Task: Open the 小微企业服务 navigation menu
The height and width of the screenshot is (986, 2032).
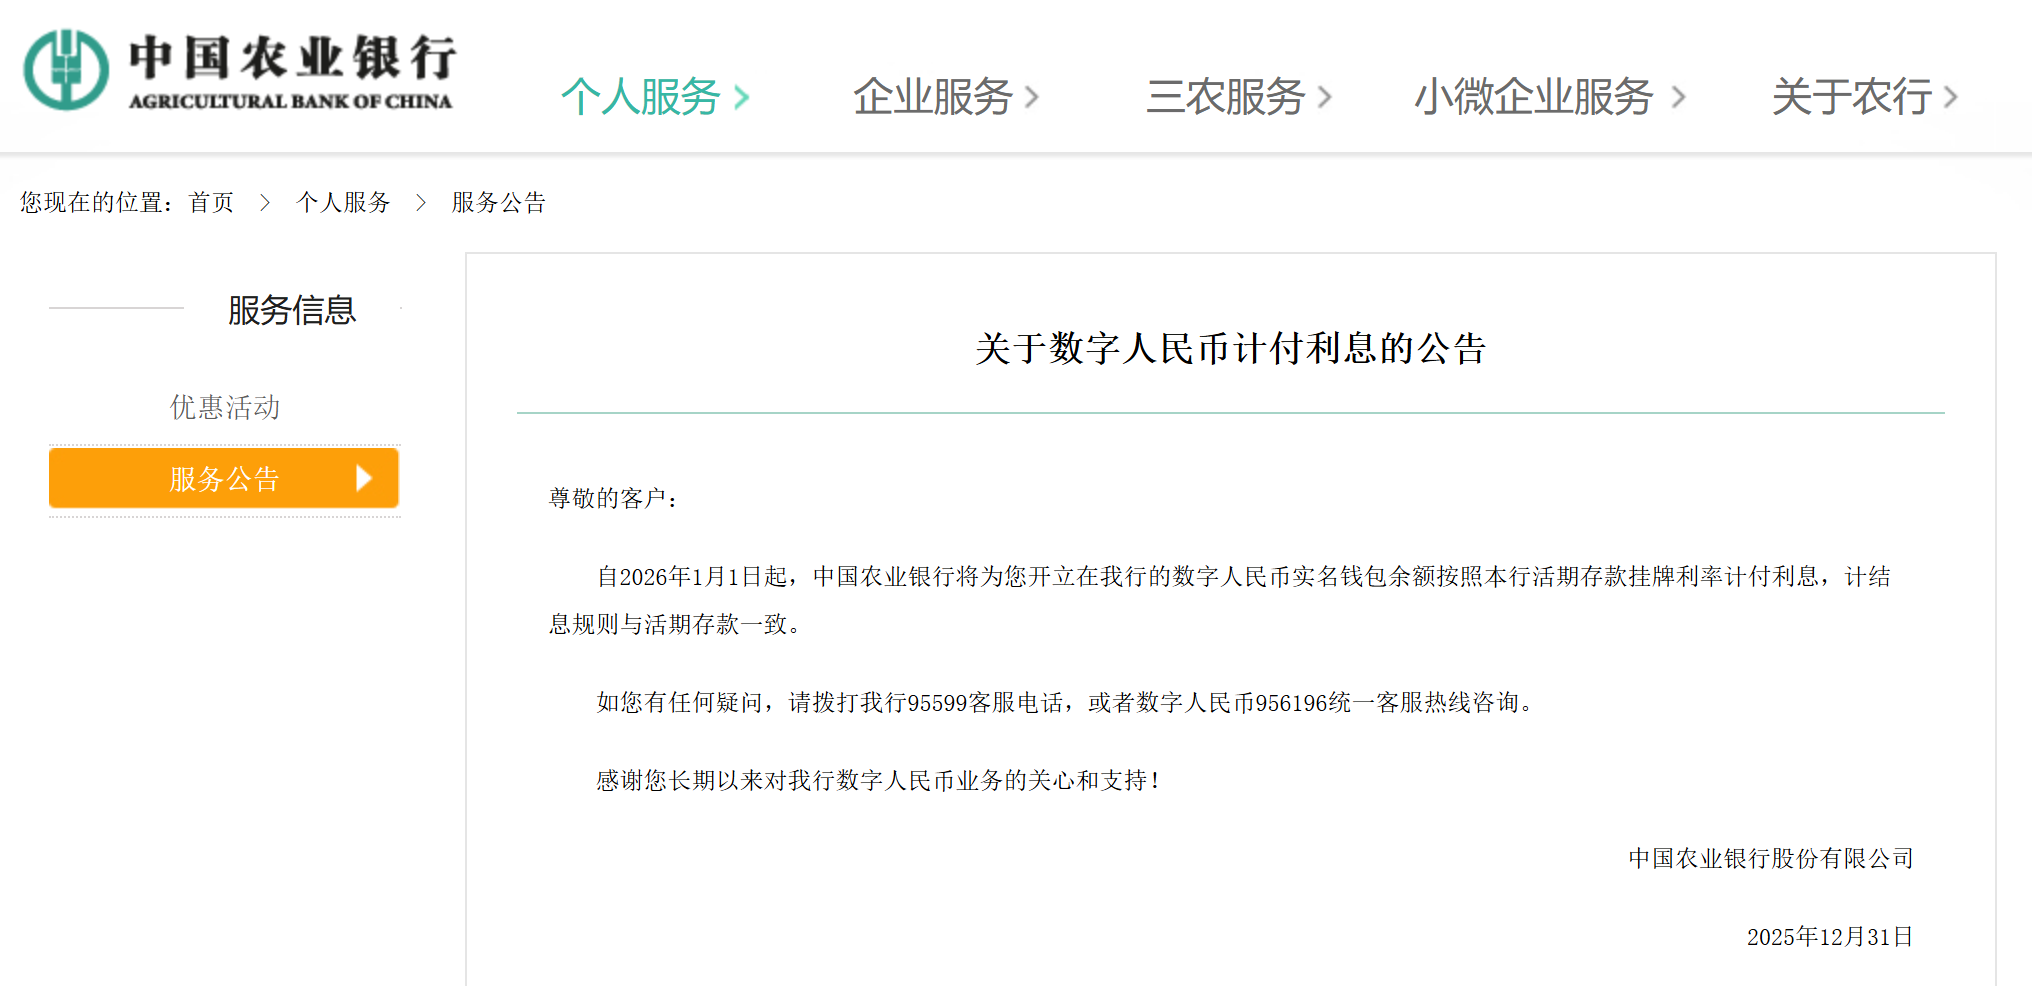Action: click(1533, 97)
